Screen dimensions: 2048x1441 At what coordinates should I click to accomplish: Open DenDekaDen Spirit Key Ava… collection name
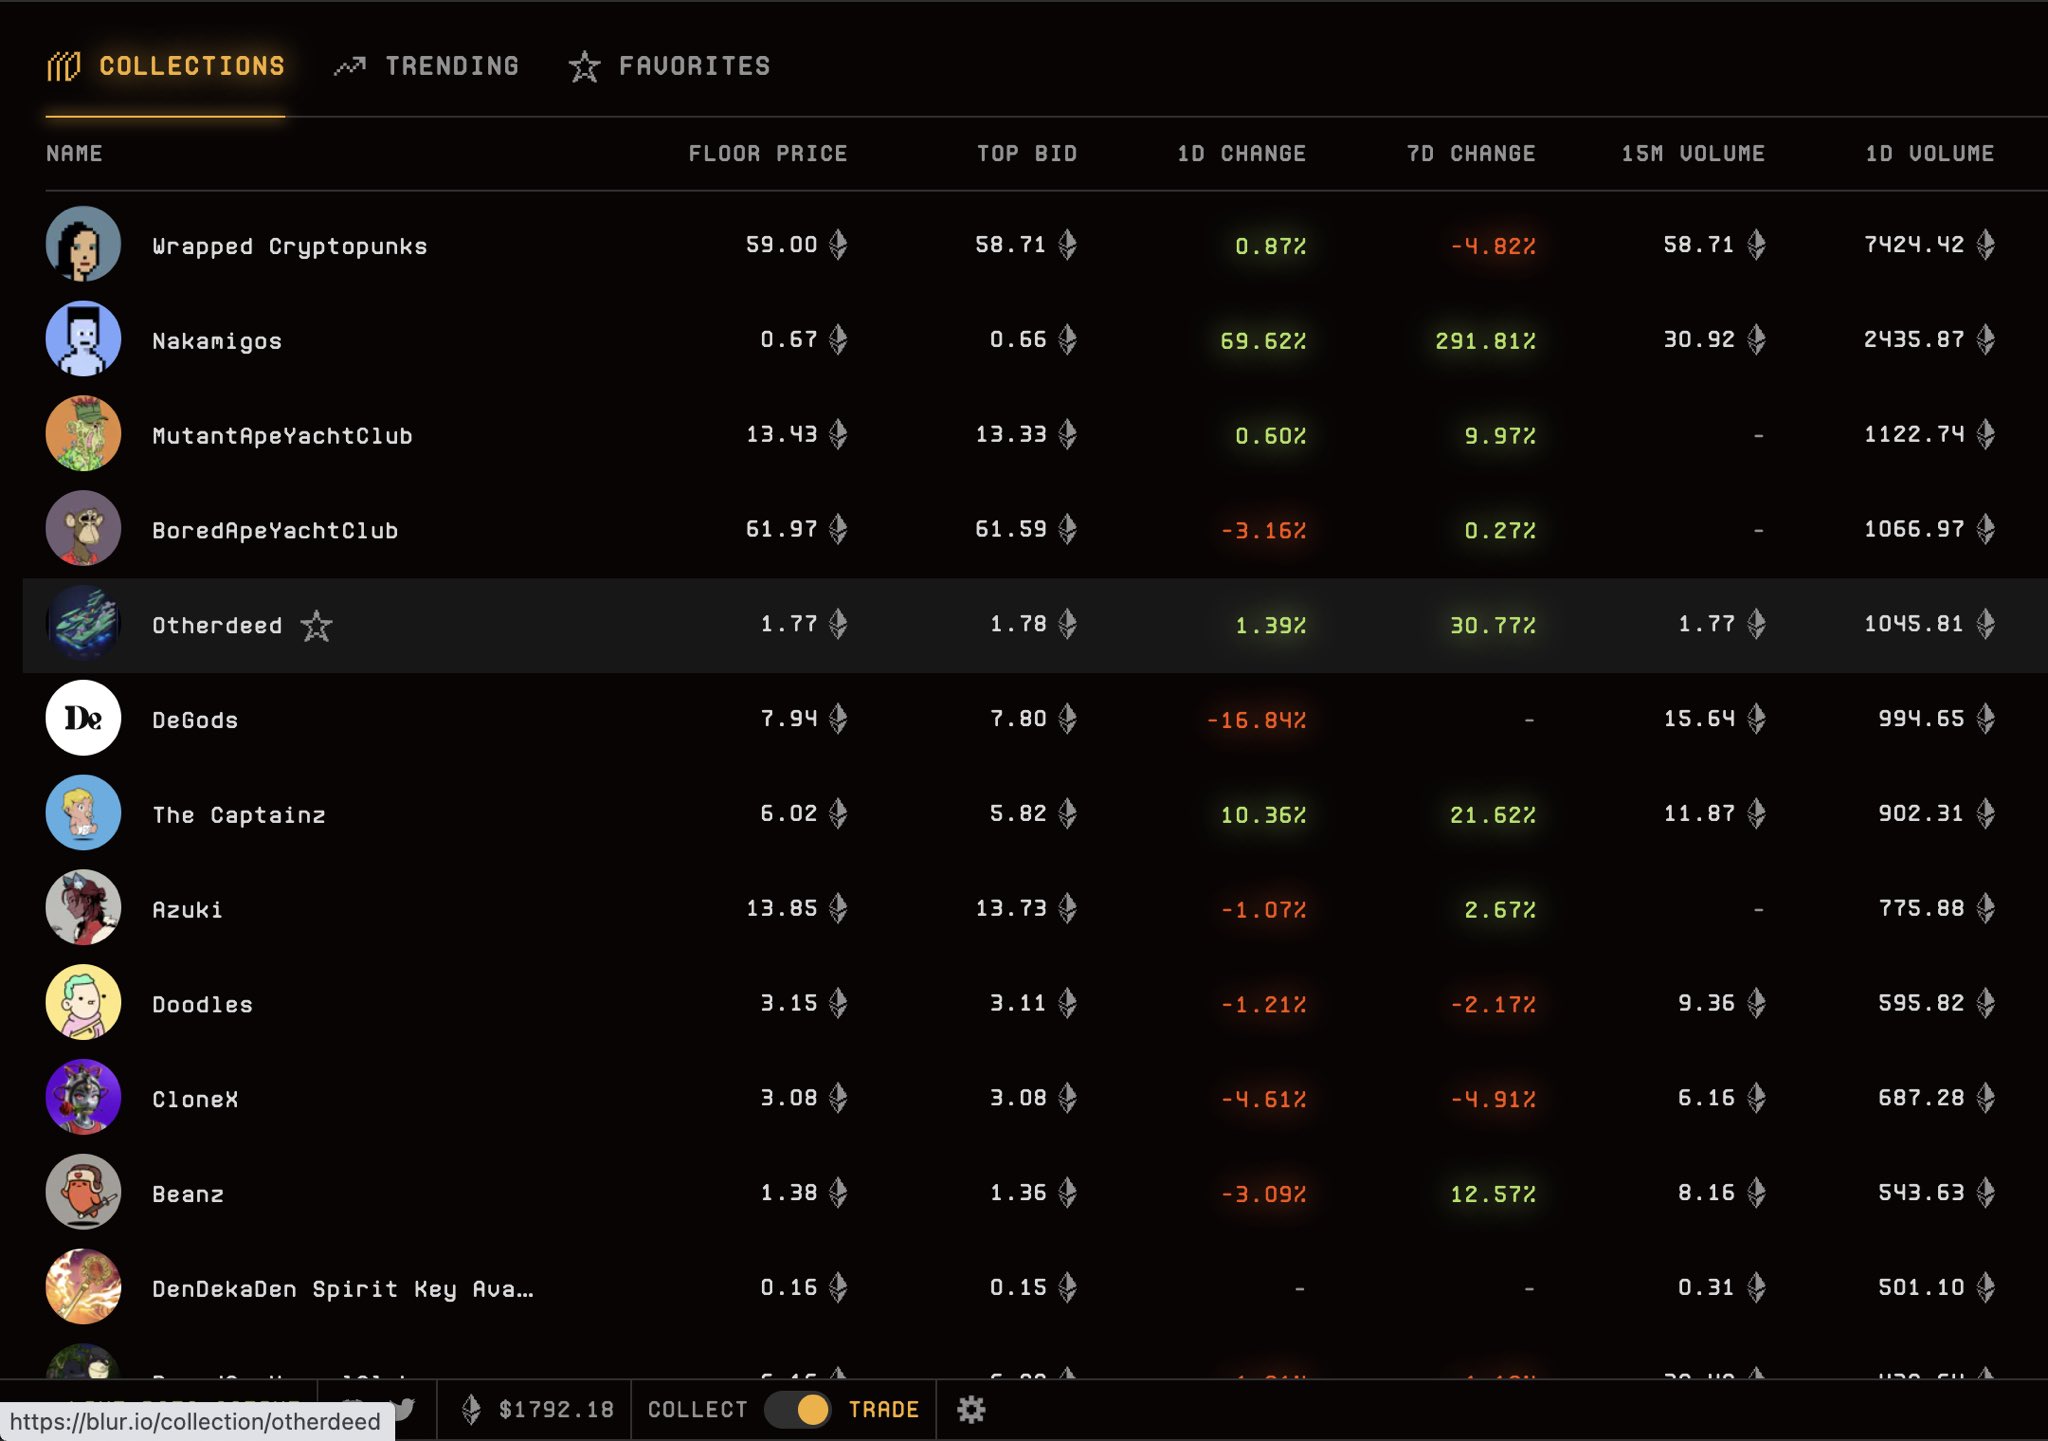pyautogui.click(x=343, y=1289)
